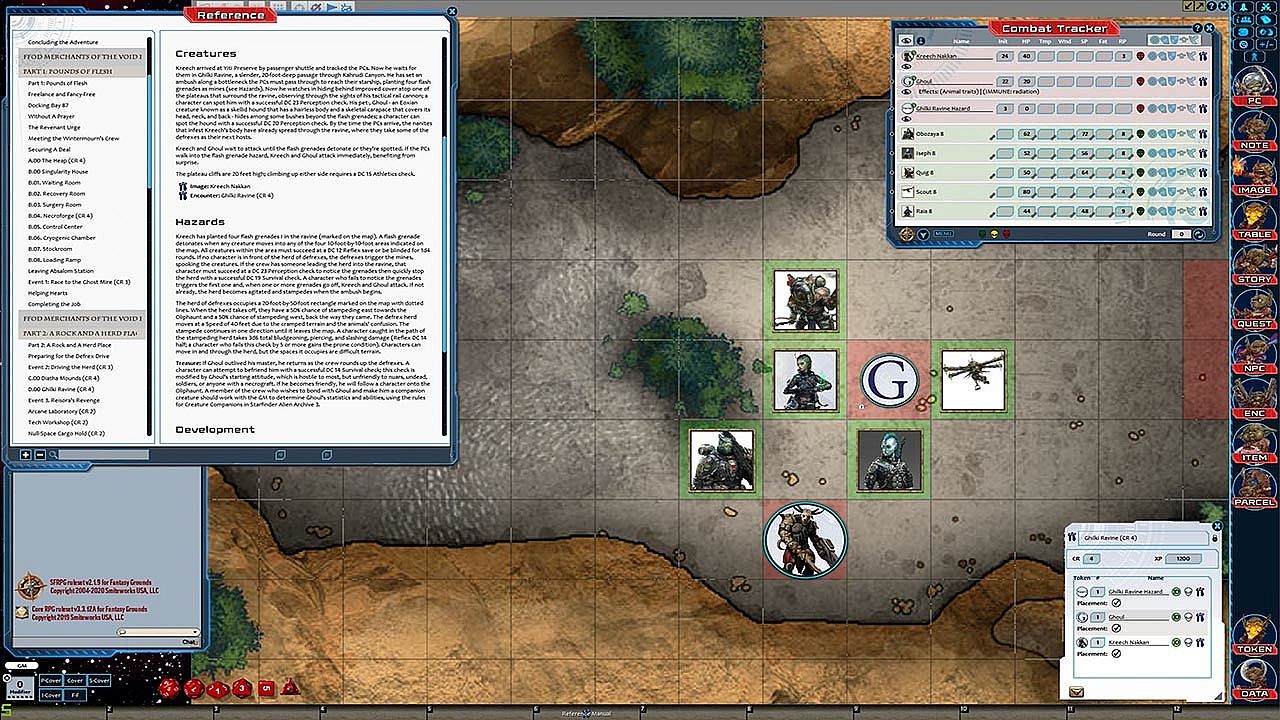This screenshot has height=720, width=1280.
Task: Click Obozaya 8's green friend faction icon
Action: pyautogui.click(x=1141, y=134)
